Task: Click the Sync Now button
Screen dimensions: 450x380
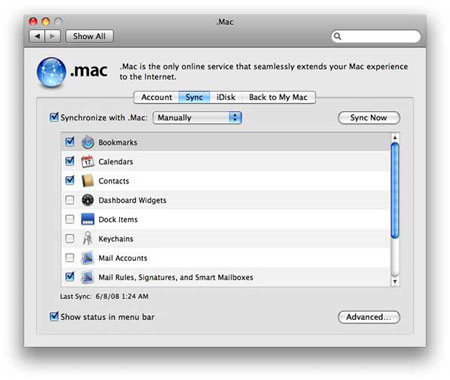Action: coord(369,118)
